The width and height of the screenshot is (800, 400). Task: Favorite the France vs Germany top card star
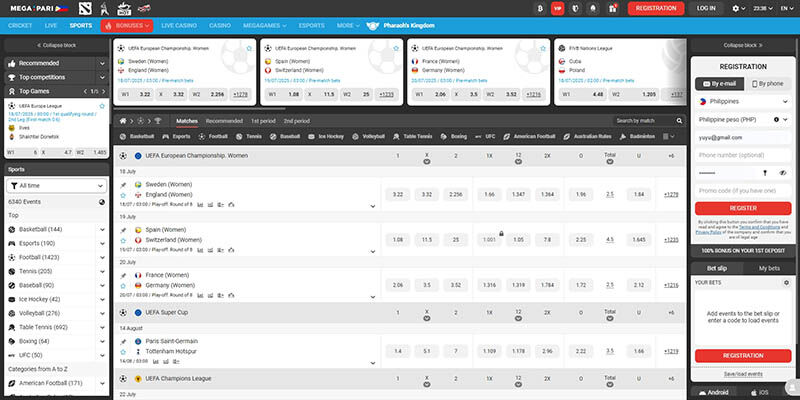(x=543, y=48)
